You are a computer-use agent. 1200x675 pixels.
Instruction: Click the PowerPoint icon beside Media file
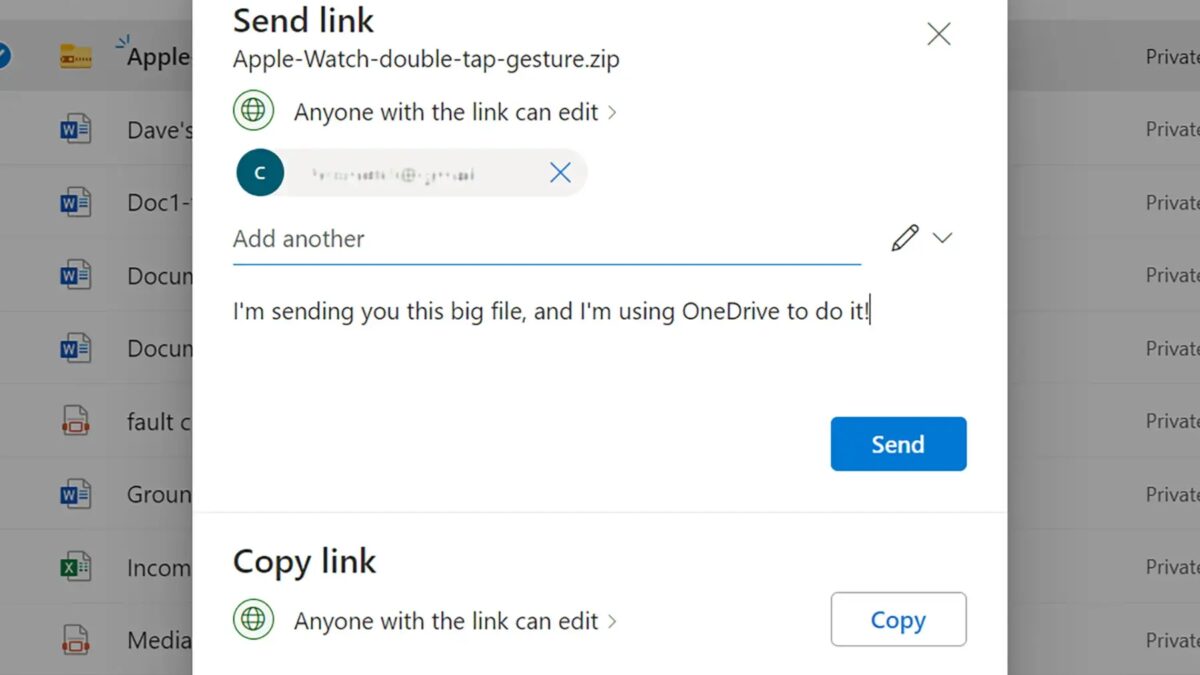tap(76, 640)
